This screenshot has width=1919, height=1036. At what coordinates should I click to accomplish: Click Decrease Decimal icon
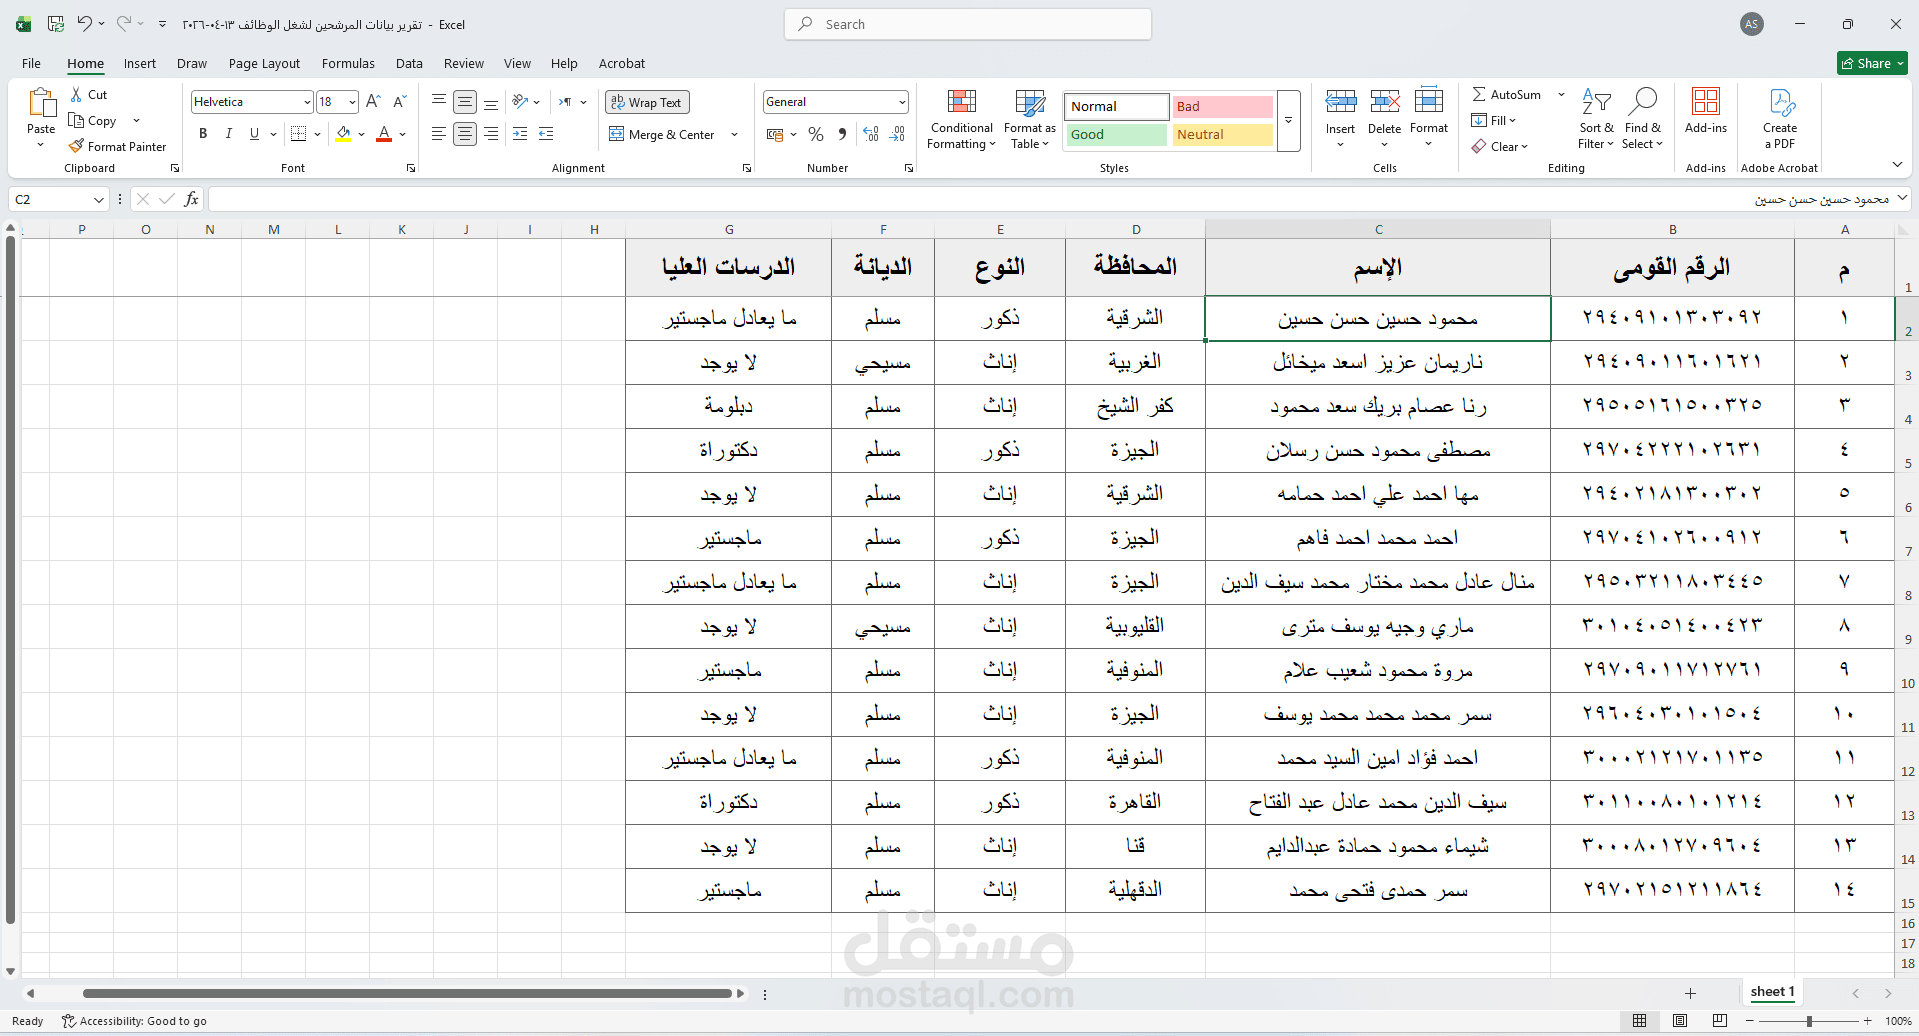(898, 134)
